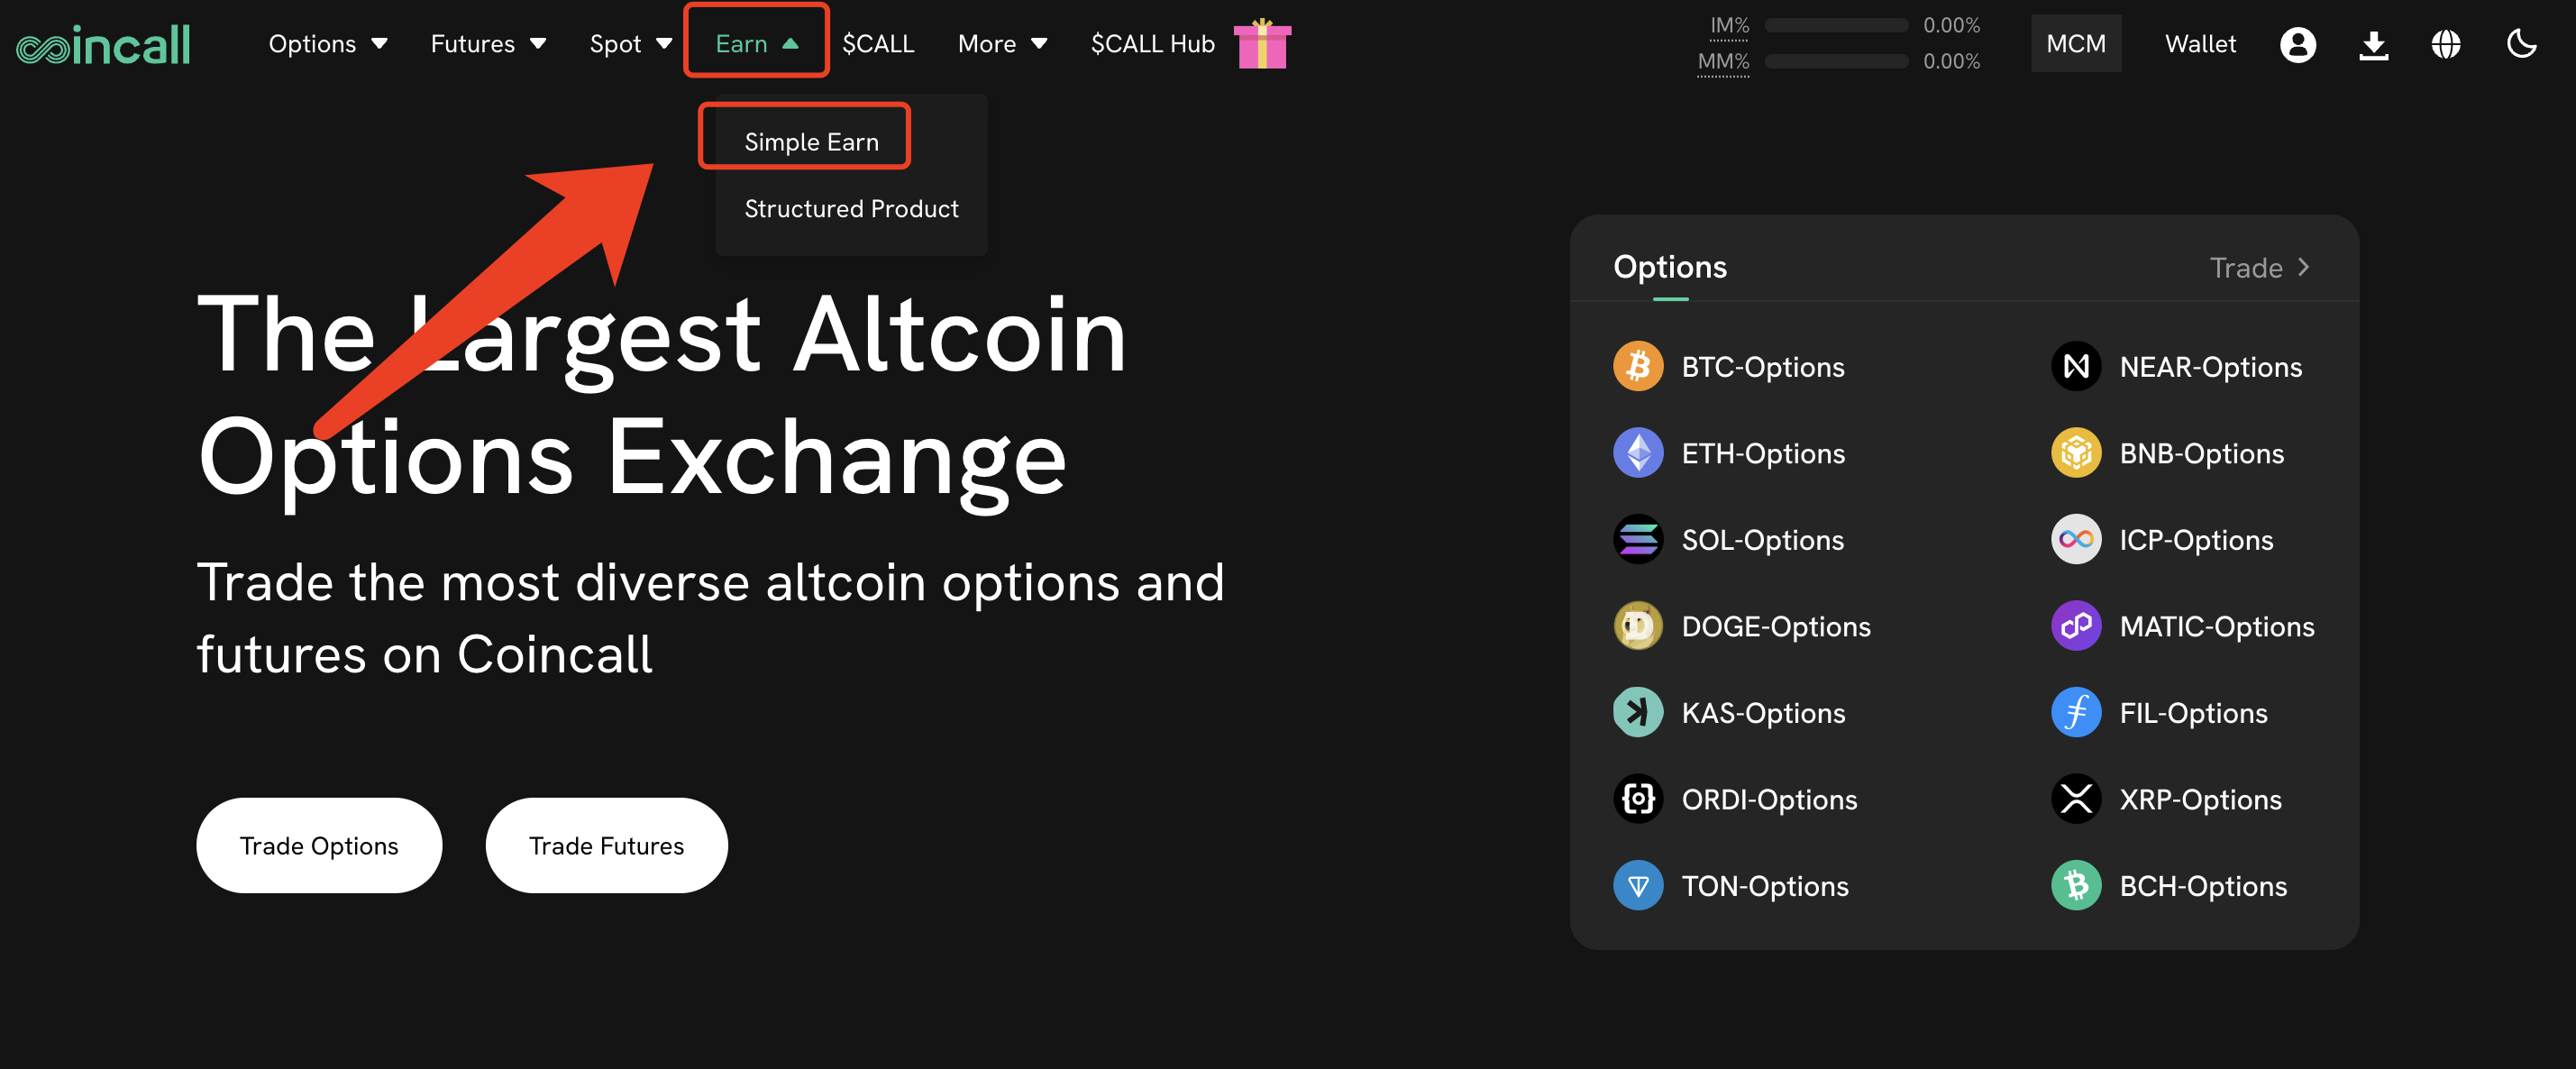2576x1069 pixels.
Task: Select Simple Earn from Earn menu
Action: click(x=811, y=142)
